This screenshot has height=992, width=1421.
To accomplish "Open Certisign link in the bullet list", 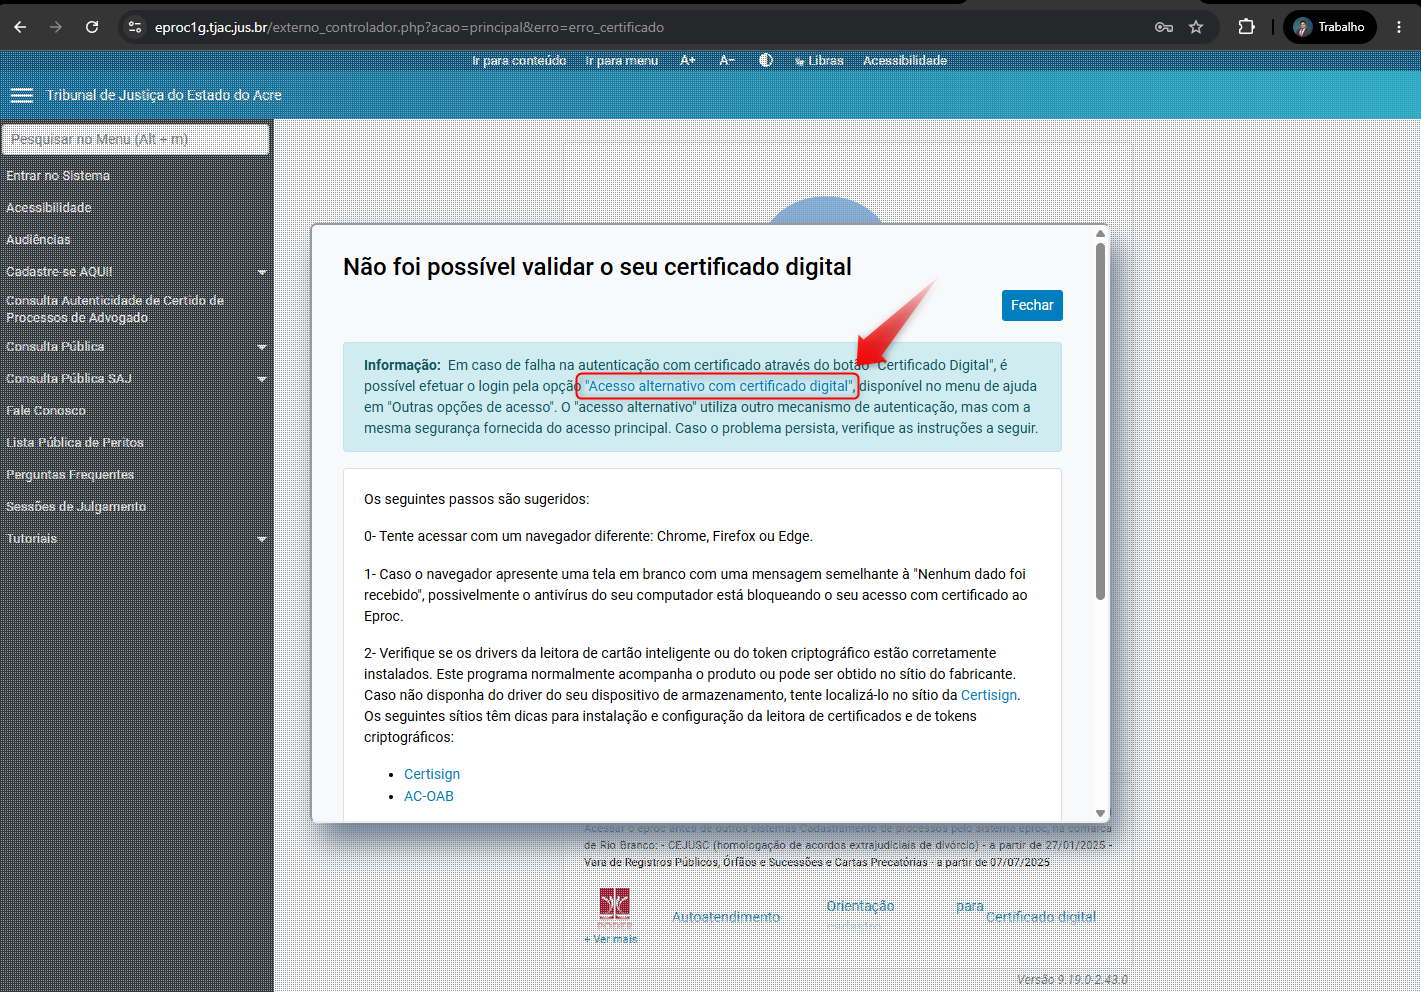I will tap(432, 774).
